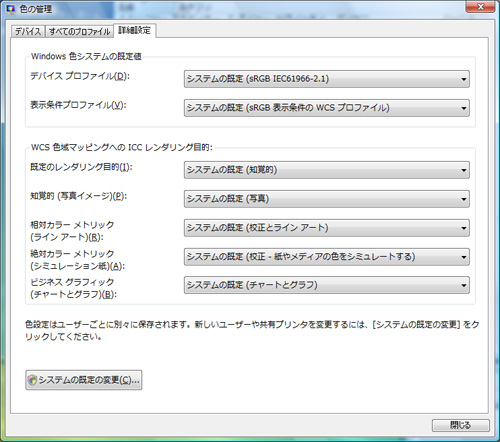Click the 閉じる button
The width and height of the screenshot is (500, 442).
461,425
